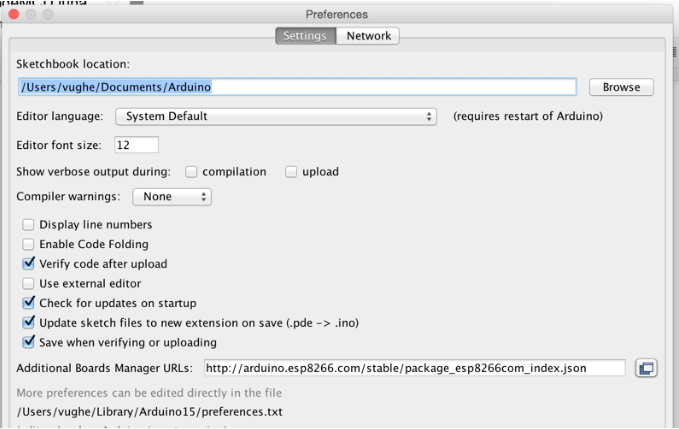Open the Compiler warnings dropdown
This screenshot has height=429, width=679.
coord(172,197)
